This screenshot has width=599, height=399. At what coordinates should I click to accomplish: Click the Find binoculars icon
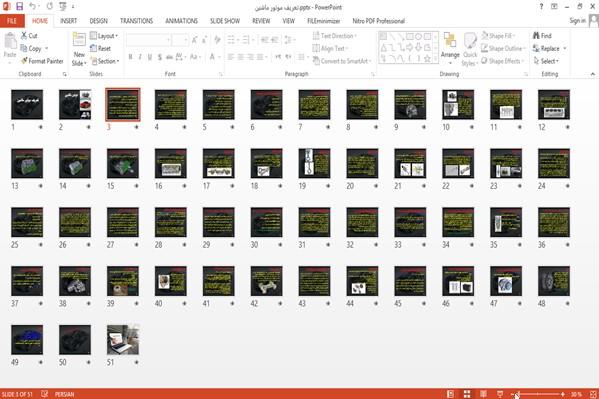coord(536,36)
